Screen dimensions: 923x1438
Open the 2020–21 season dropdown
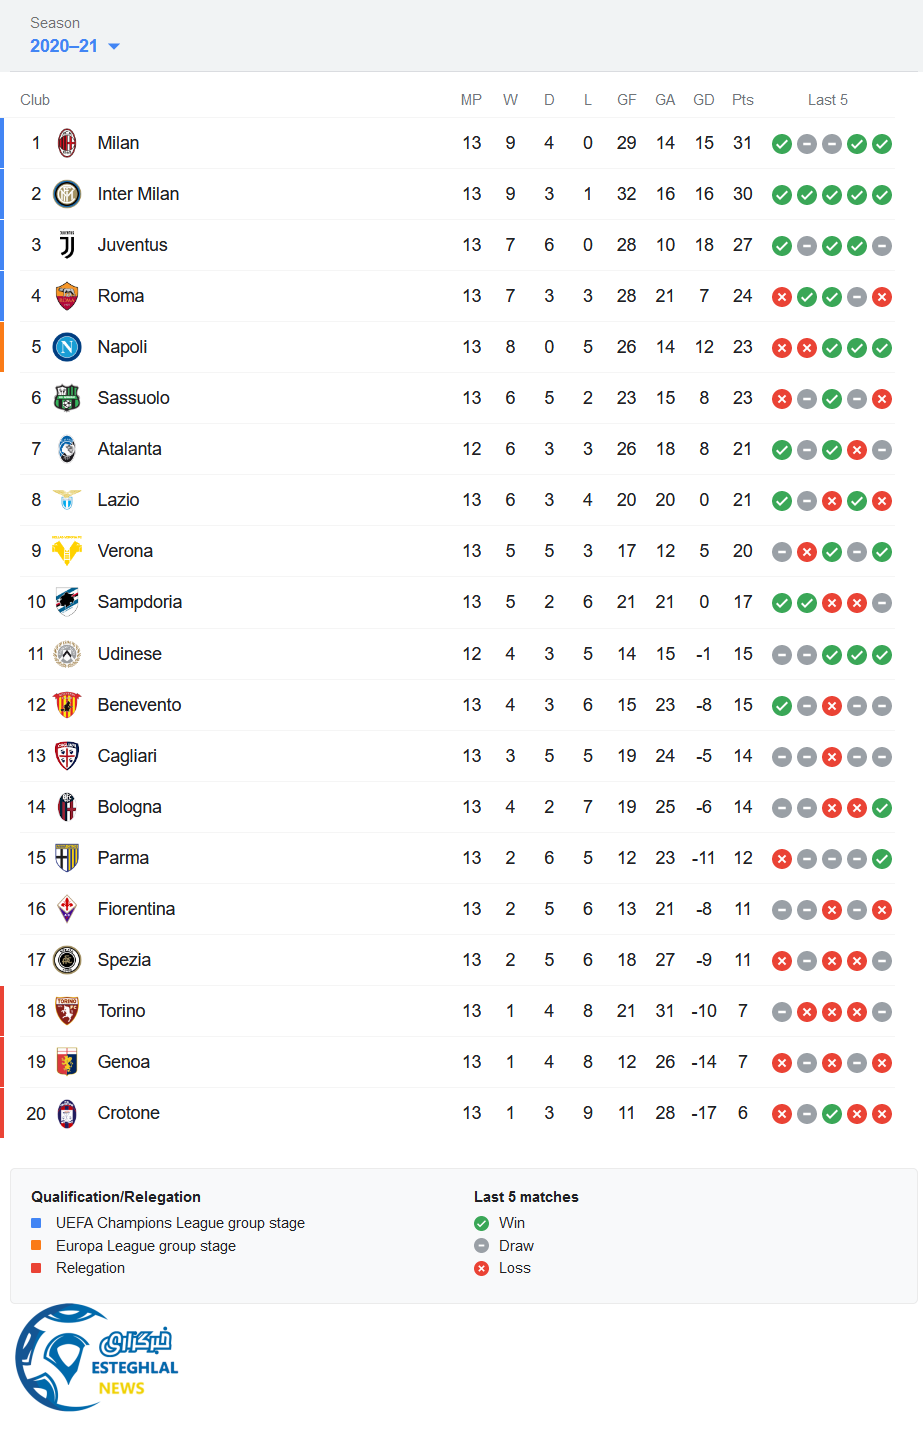[75, 46]
